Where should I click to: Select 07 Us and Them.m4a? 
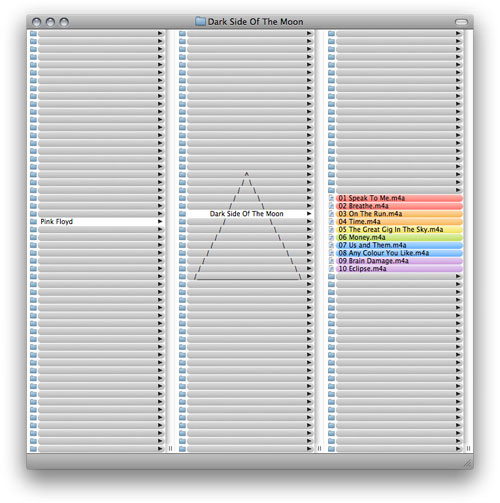pyautogui.click(x=399, y=245)
